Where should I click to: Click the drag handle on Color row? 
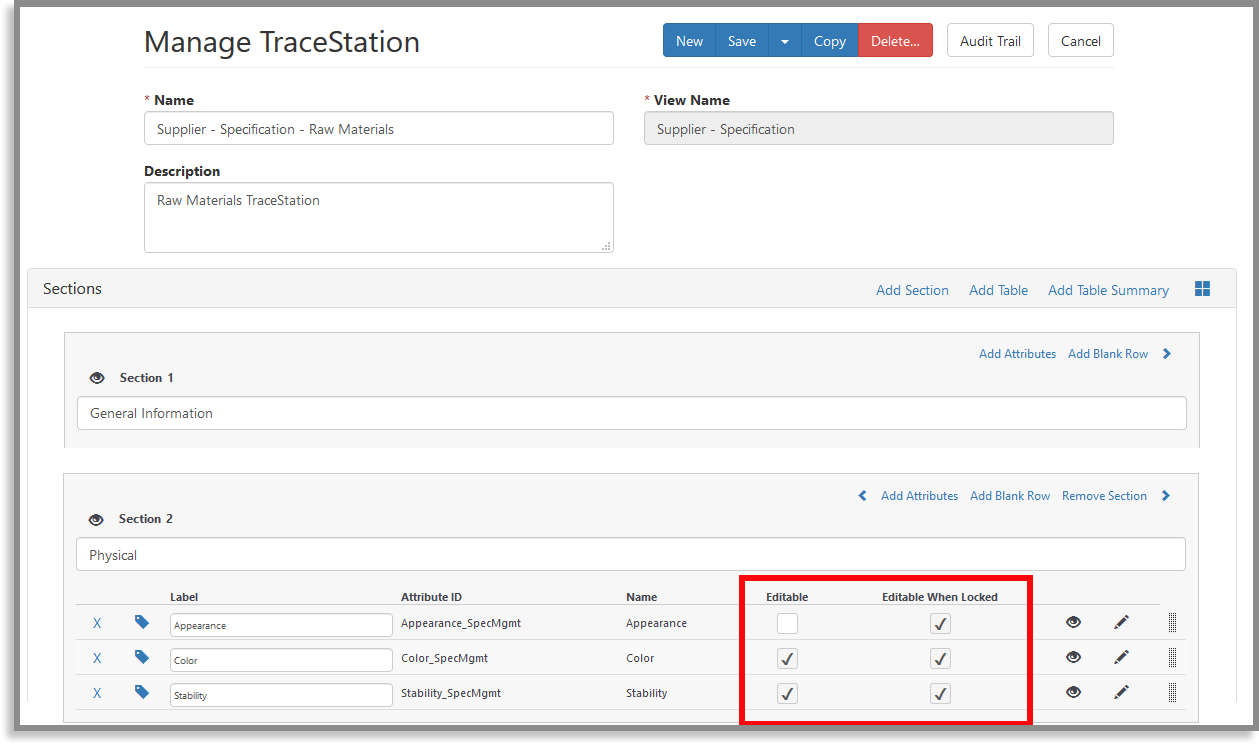coord(1172,658)
